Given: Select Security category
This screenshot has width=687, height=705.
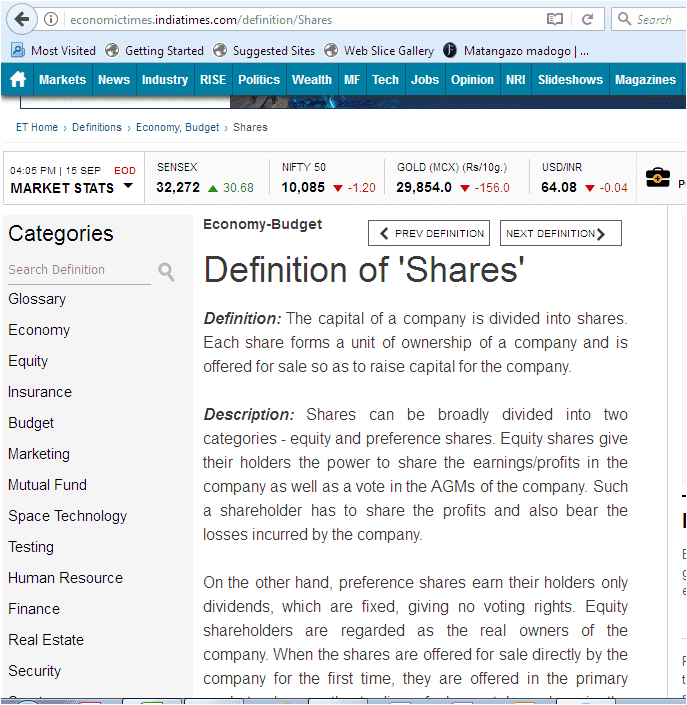Looking at the screenshot, I should [35, 671].
